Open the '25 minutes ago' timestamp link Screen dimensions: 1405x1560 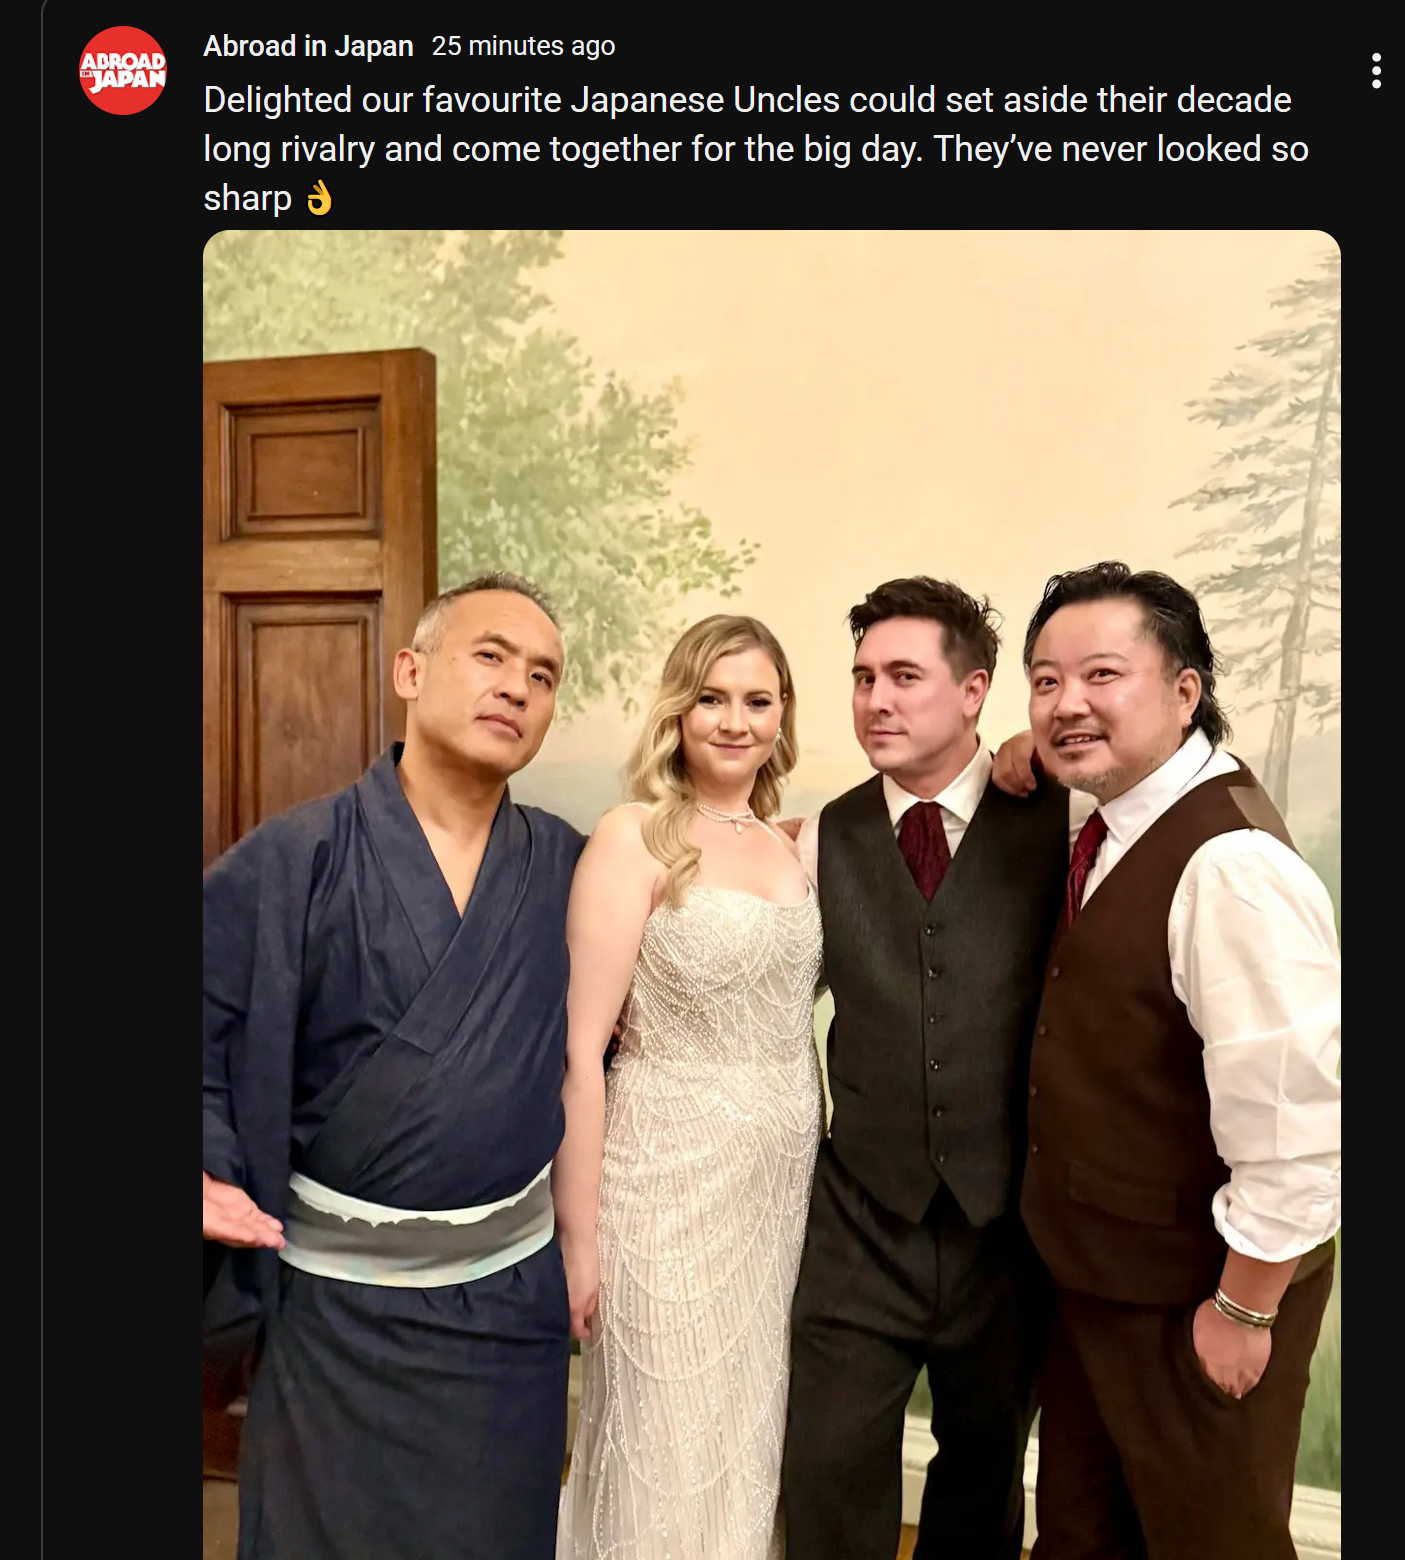coord(523,46)
